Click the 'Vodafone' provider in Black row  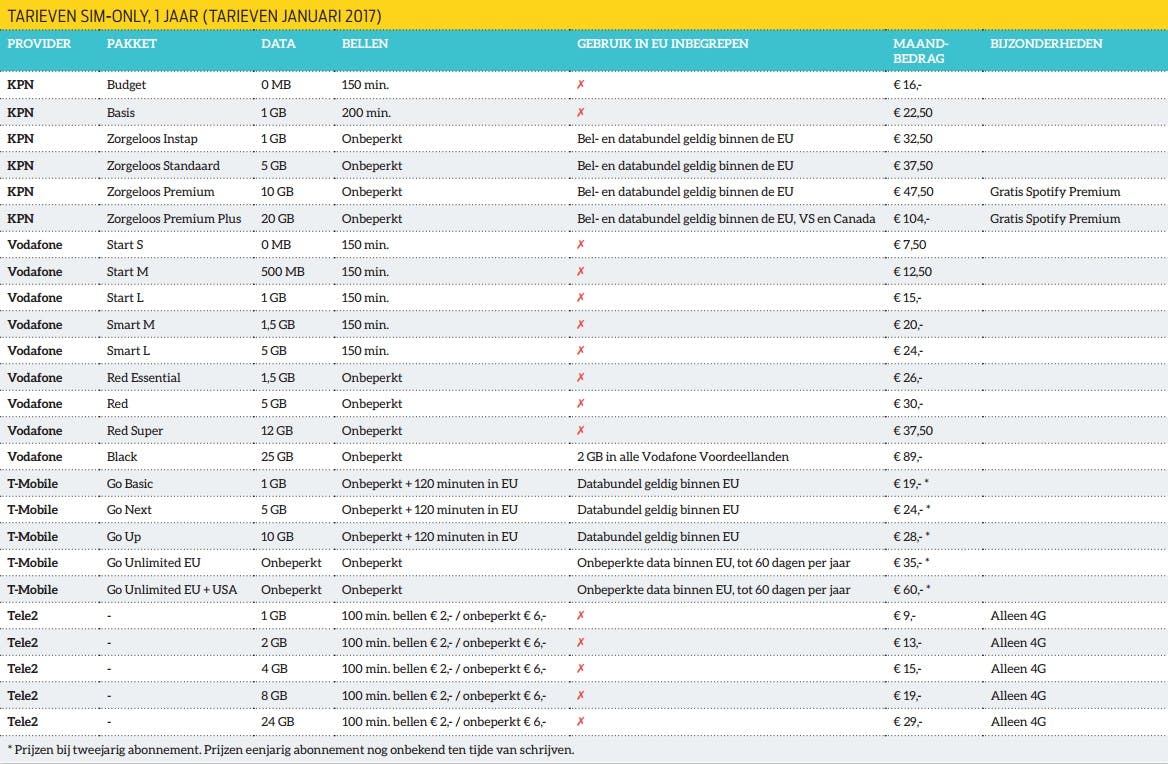click(x=34, y=457)
